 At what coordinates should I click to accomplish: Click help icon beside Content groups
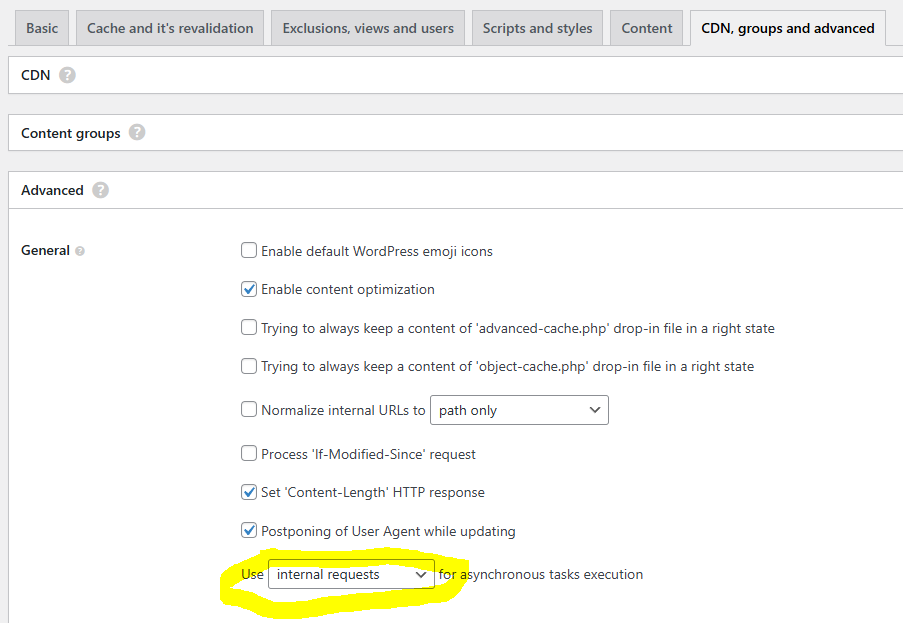pyautogui.click(x=137, y=132)
